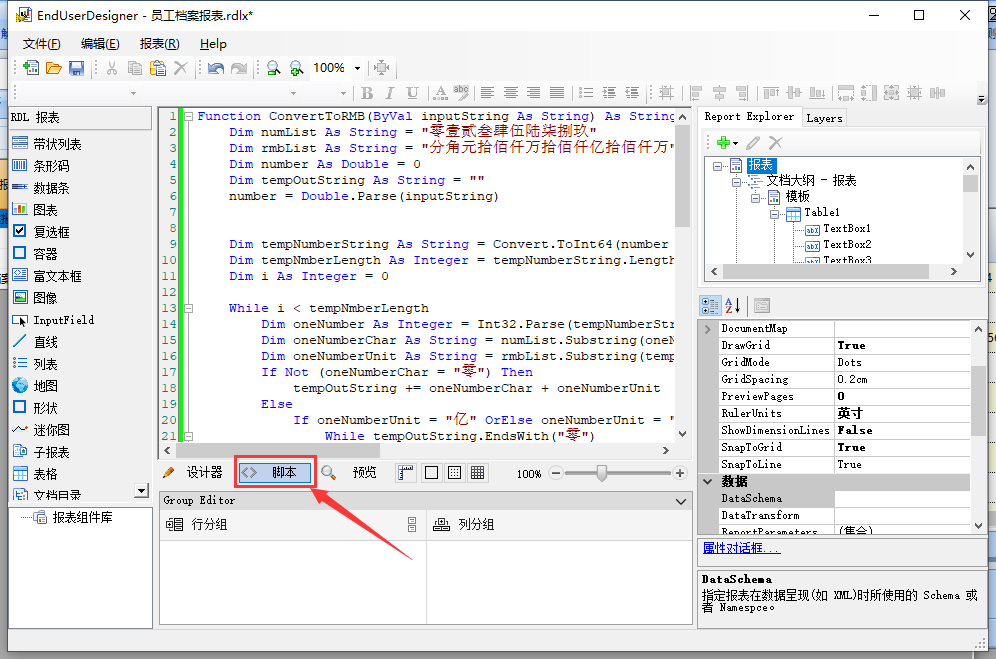996x659 pixels.
Task: Toggle the ruler display button
Action: [405, 473]
